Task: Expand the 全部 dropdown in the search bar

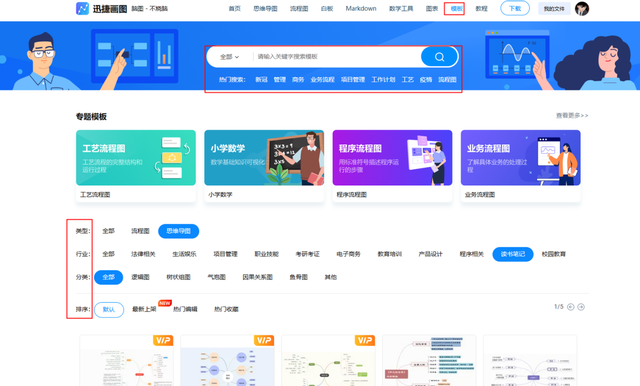Action: [229, 57]
